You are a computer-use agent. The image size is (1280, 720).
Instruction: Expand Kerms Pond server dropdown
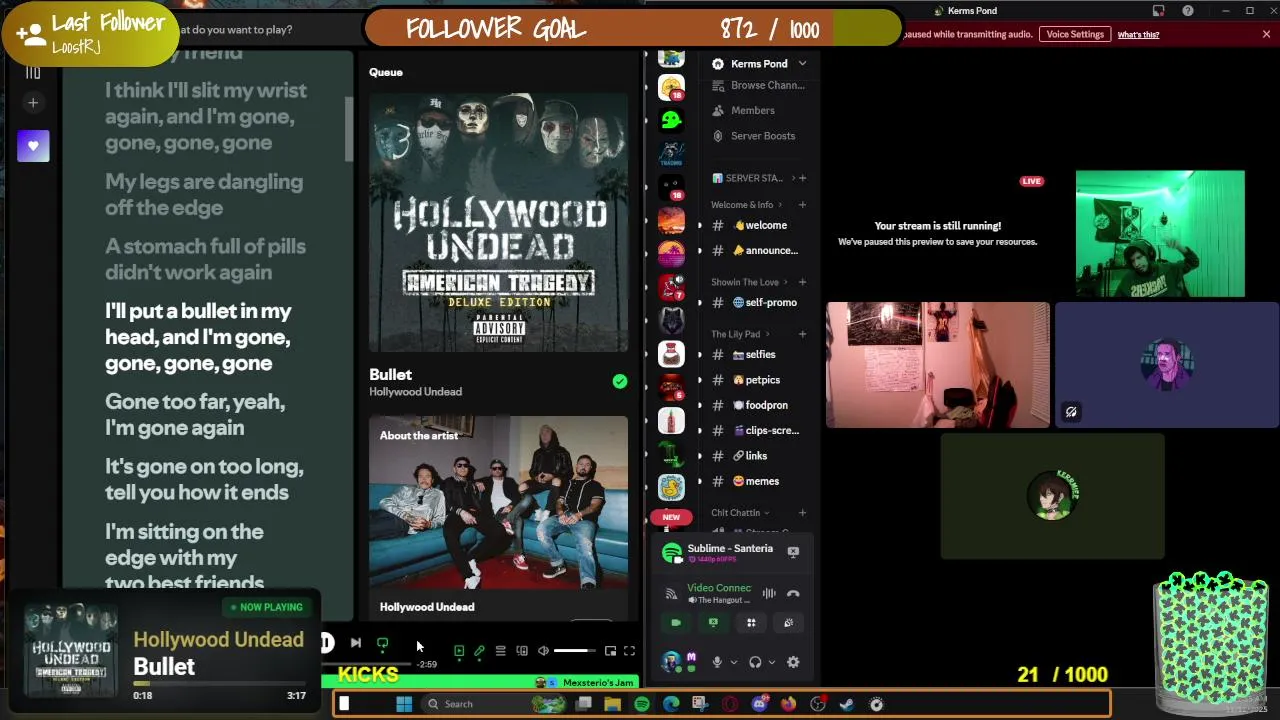point(802,64)
